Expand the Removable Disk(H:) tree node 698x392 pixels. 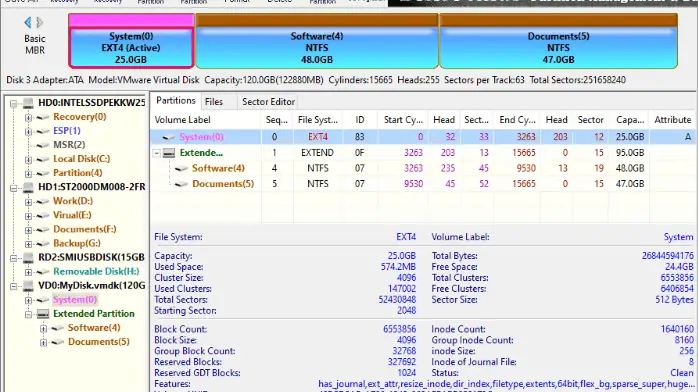click(28, 272)
